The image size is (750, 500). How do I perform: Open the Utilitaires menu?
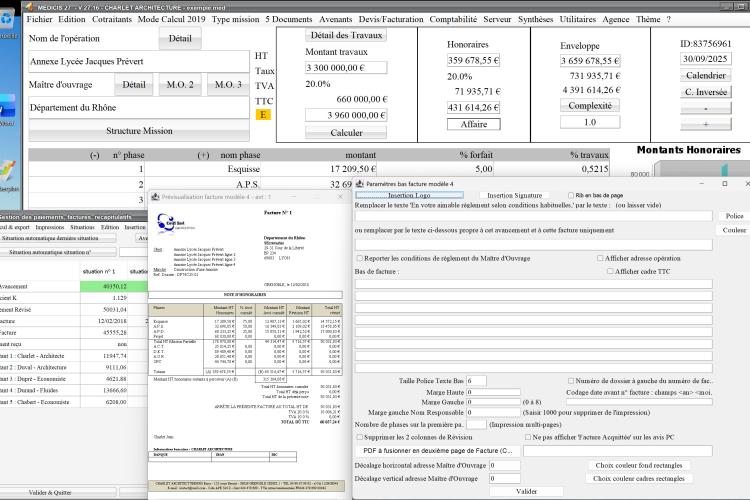pos(578,20)
